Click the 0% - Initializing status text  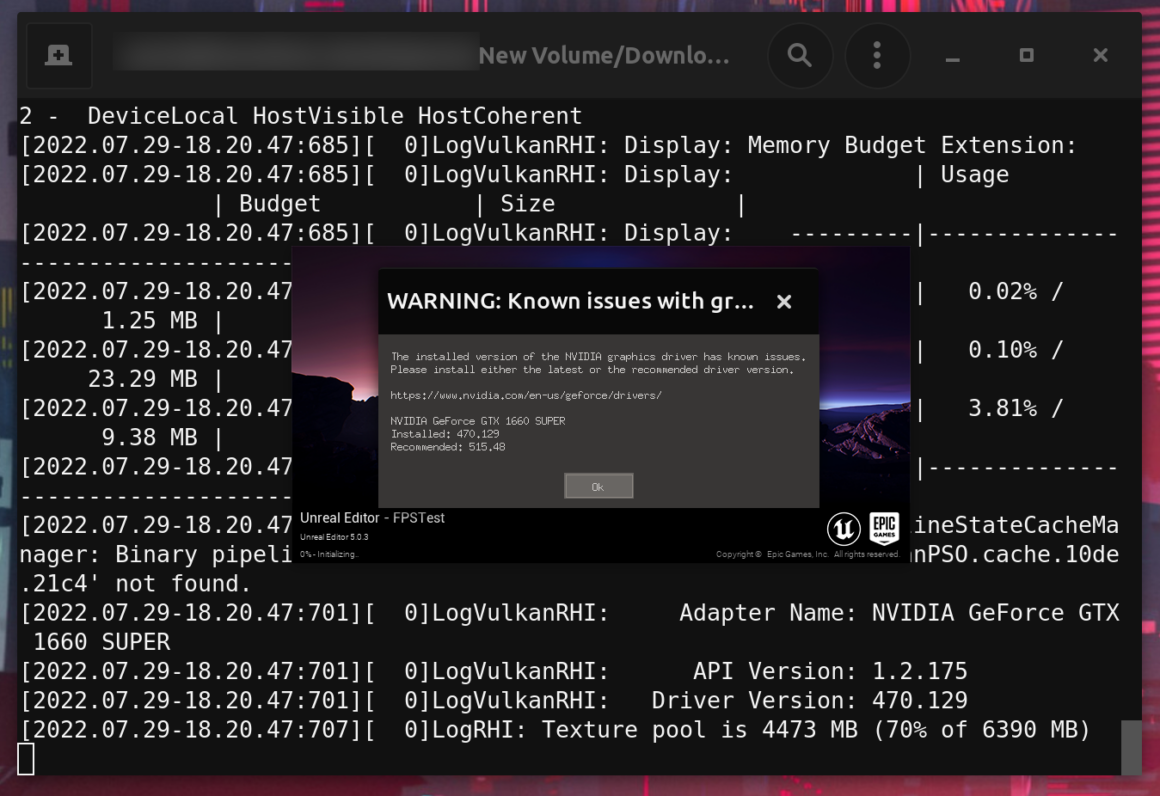point(329,554)
